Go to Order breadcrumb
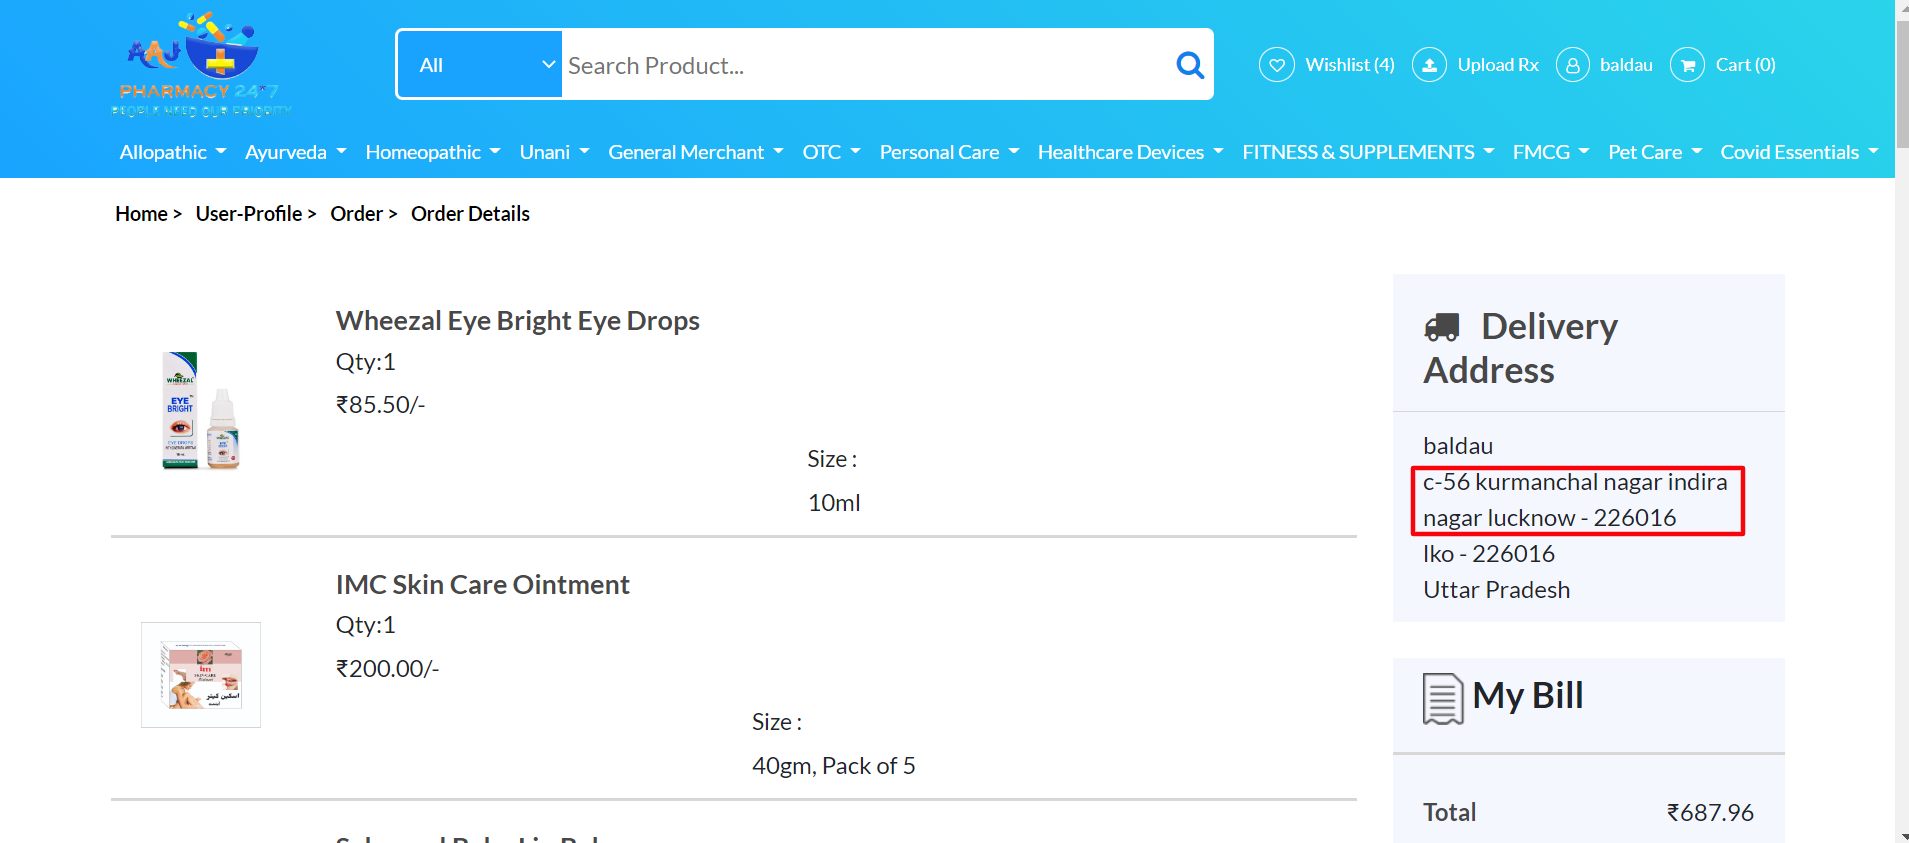This screenshot has width=1909, height=843. click(357, 214)
